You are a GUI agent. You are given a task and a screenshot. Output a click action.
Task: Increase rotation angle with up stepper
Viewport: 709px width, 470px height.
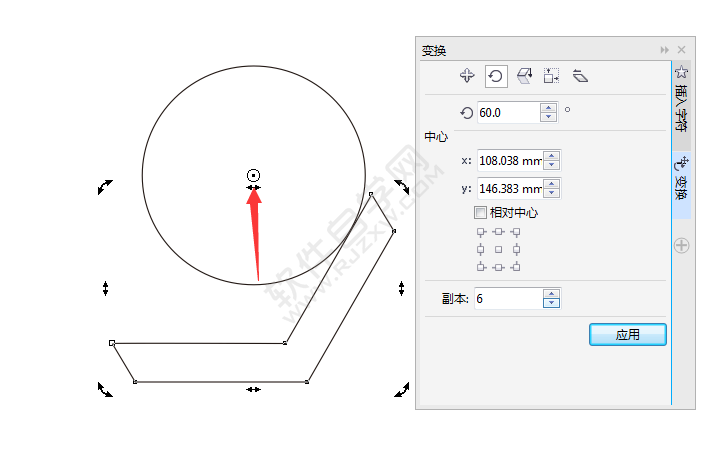(x=548, y=108)
